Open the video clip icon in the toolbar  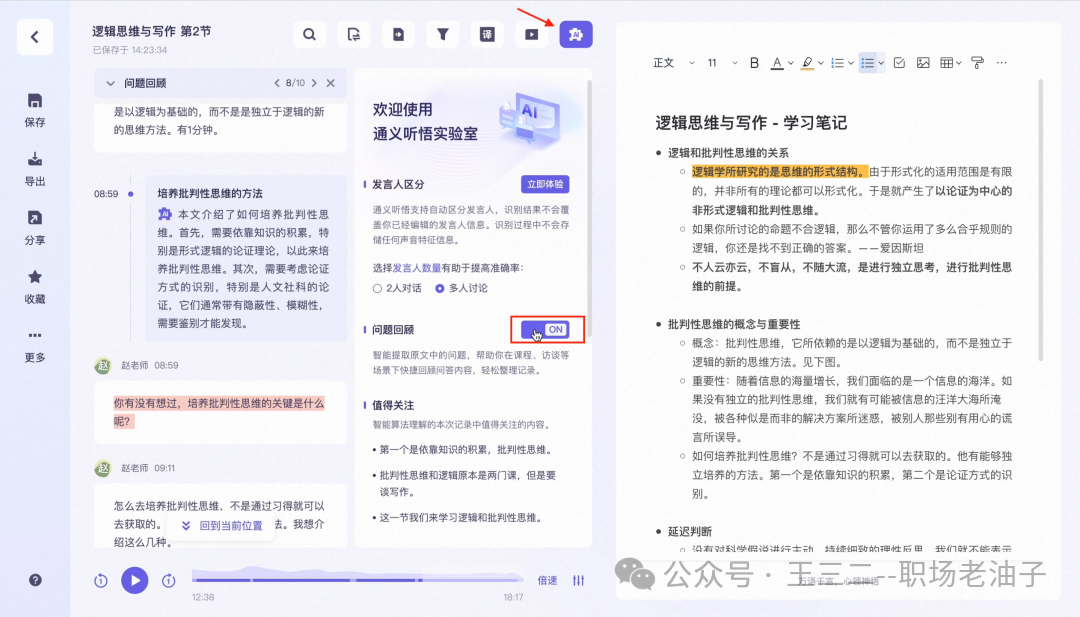(531, 33)
